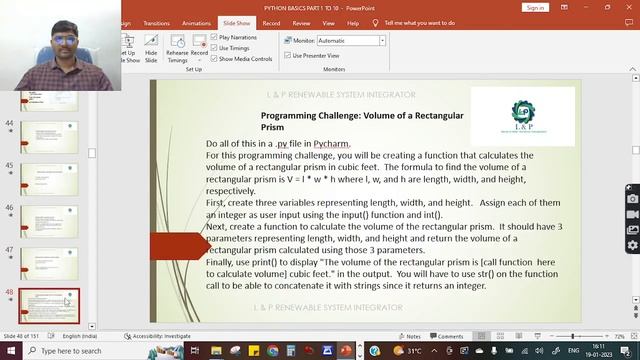The height and width of the screenshot is (360, 640).
Task: Open Task View on the taskbar
Action: tap(195, 351)
